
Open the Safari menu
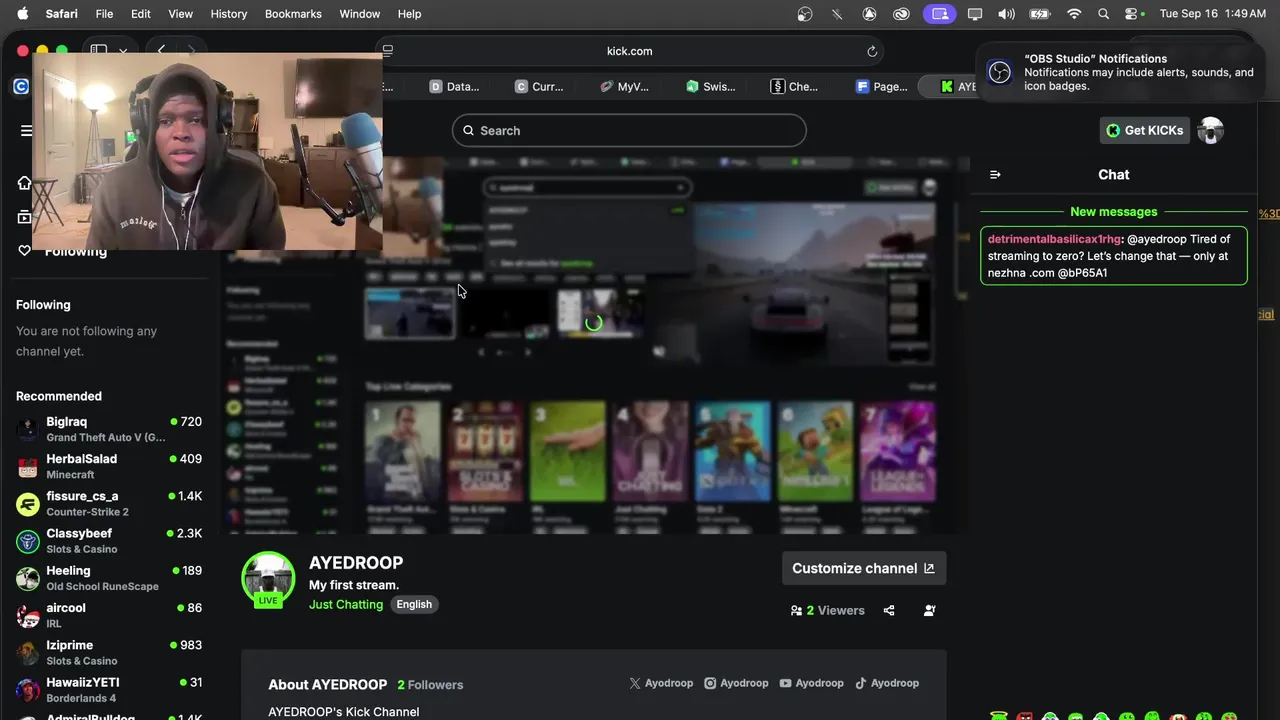click(x=62, y=14)
